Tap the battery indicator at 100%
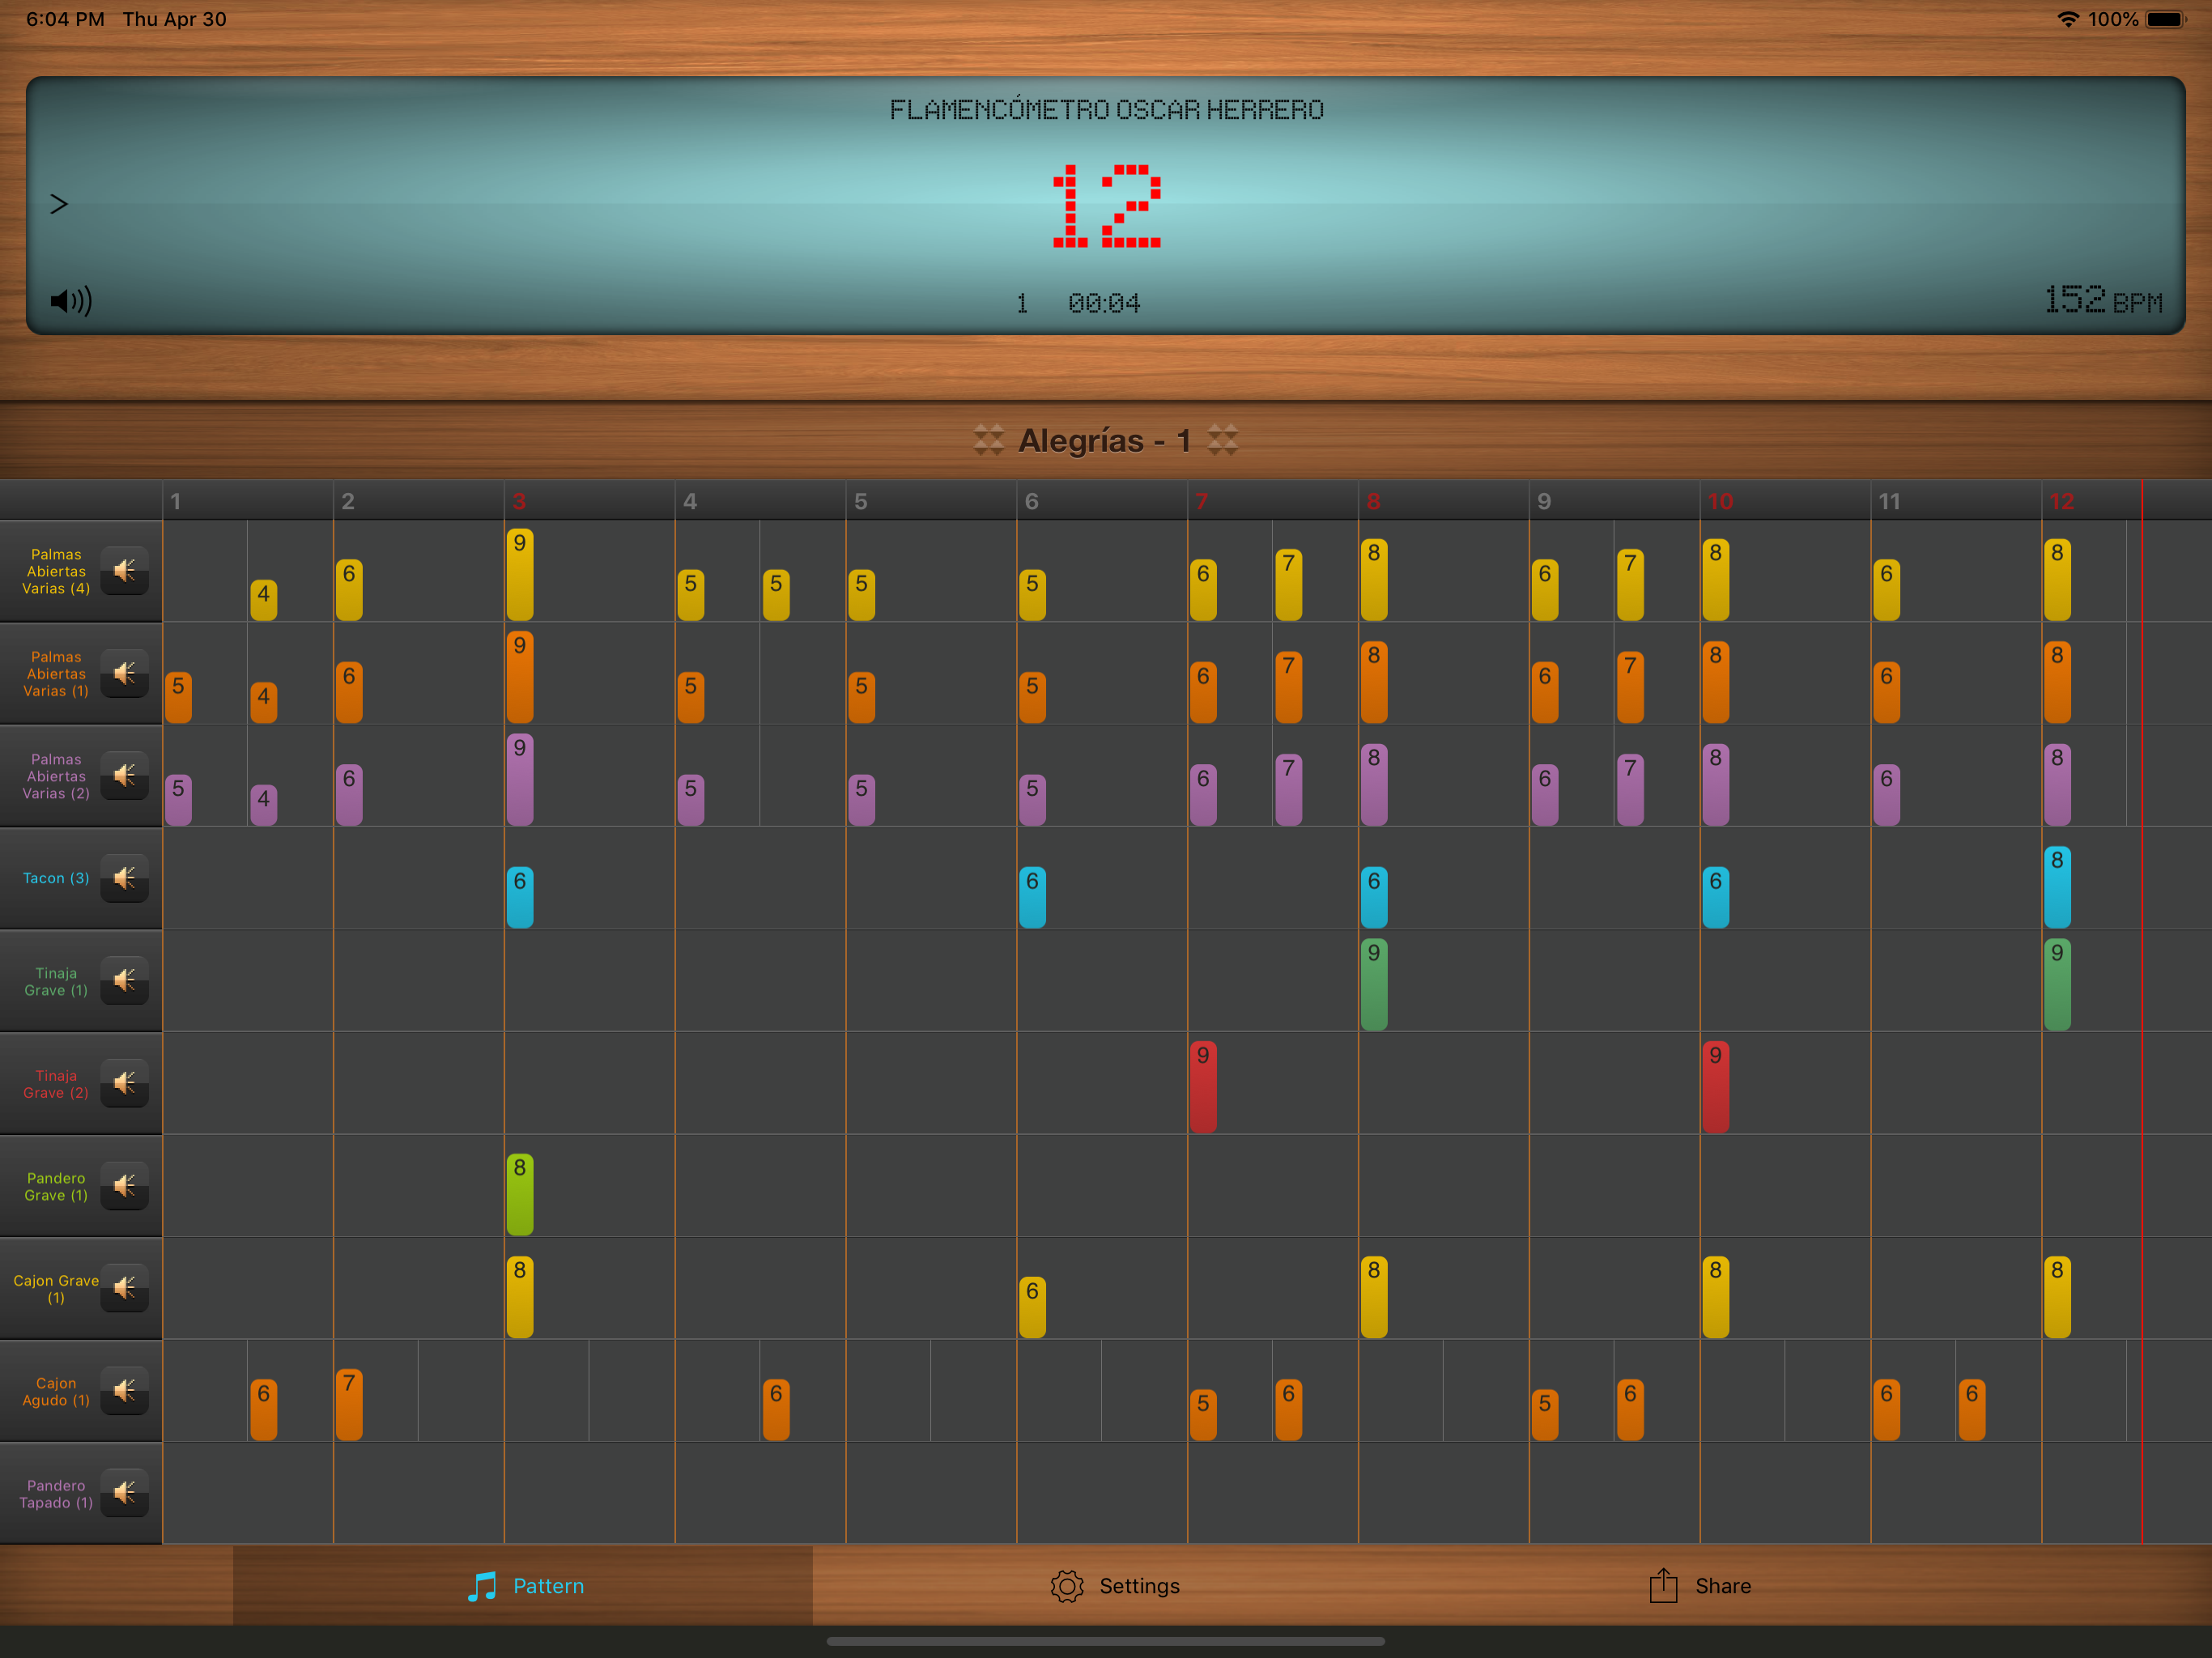The image size is (2212, 1658). 2166,19
